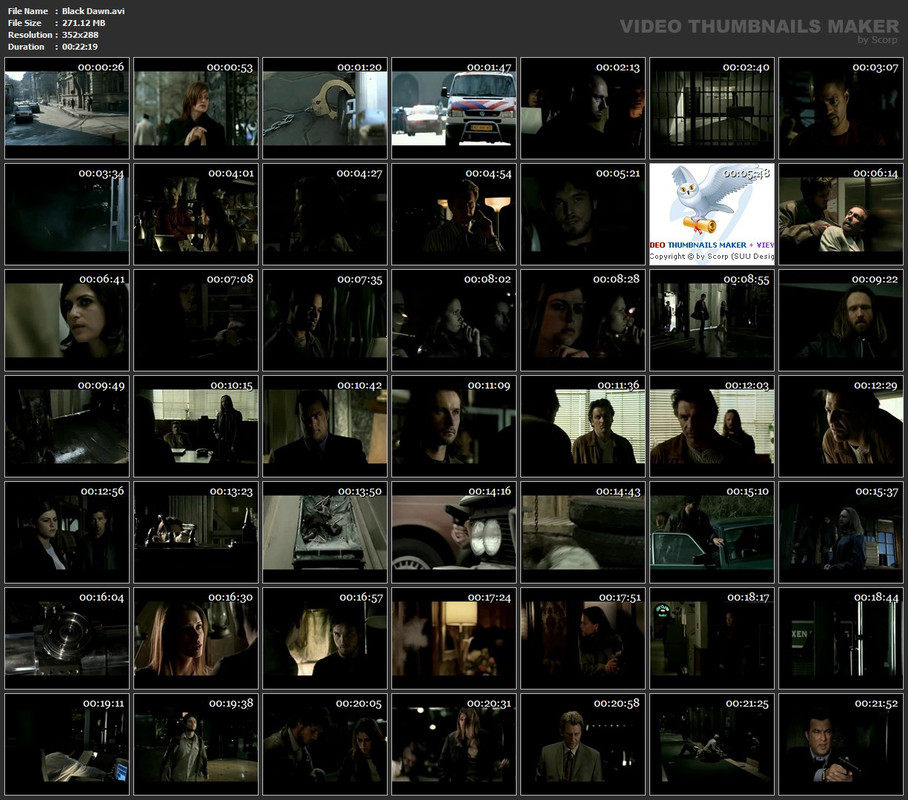This screenshot has height=800, width=908.
Task: Select the thumbnail stamped 00:15:37
Action: (841, 532)
